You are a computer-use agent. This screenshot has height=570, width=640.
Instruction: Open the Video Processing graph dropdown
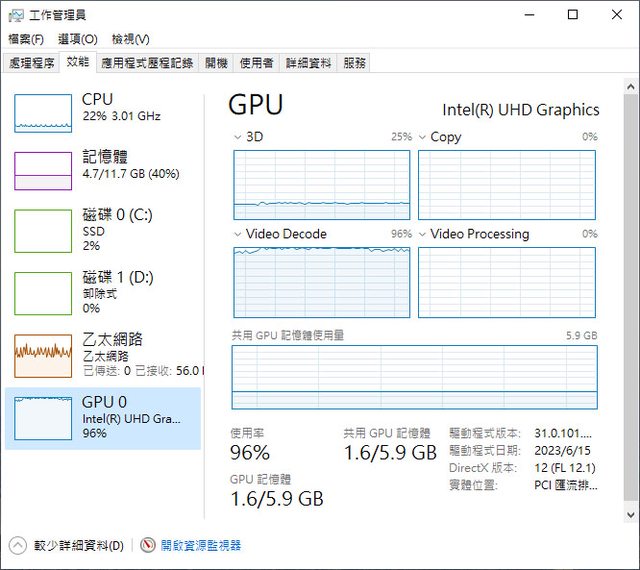(421, 234)
